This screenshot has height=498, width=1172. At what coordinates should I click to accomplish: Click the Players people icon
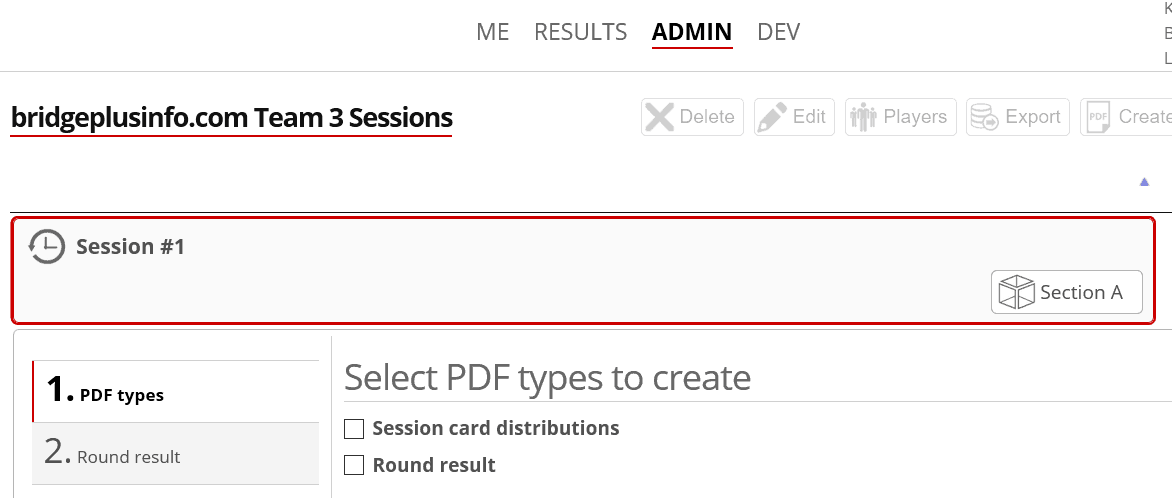click(863, 117)
